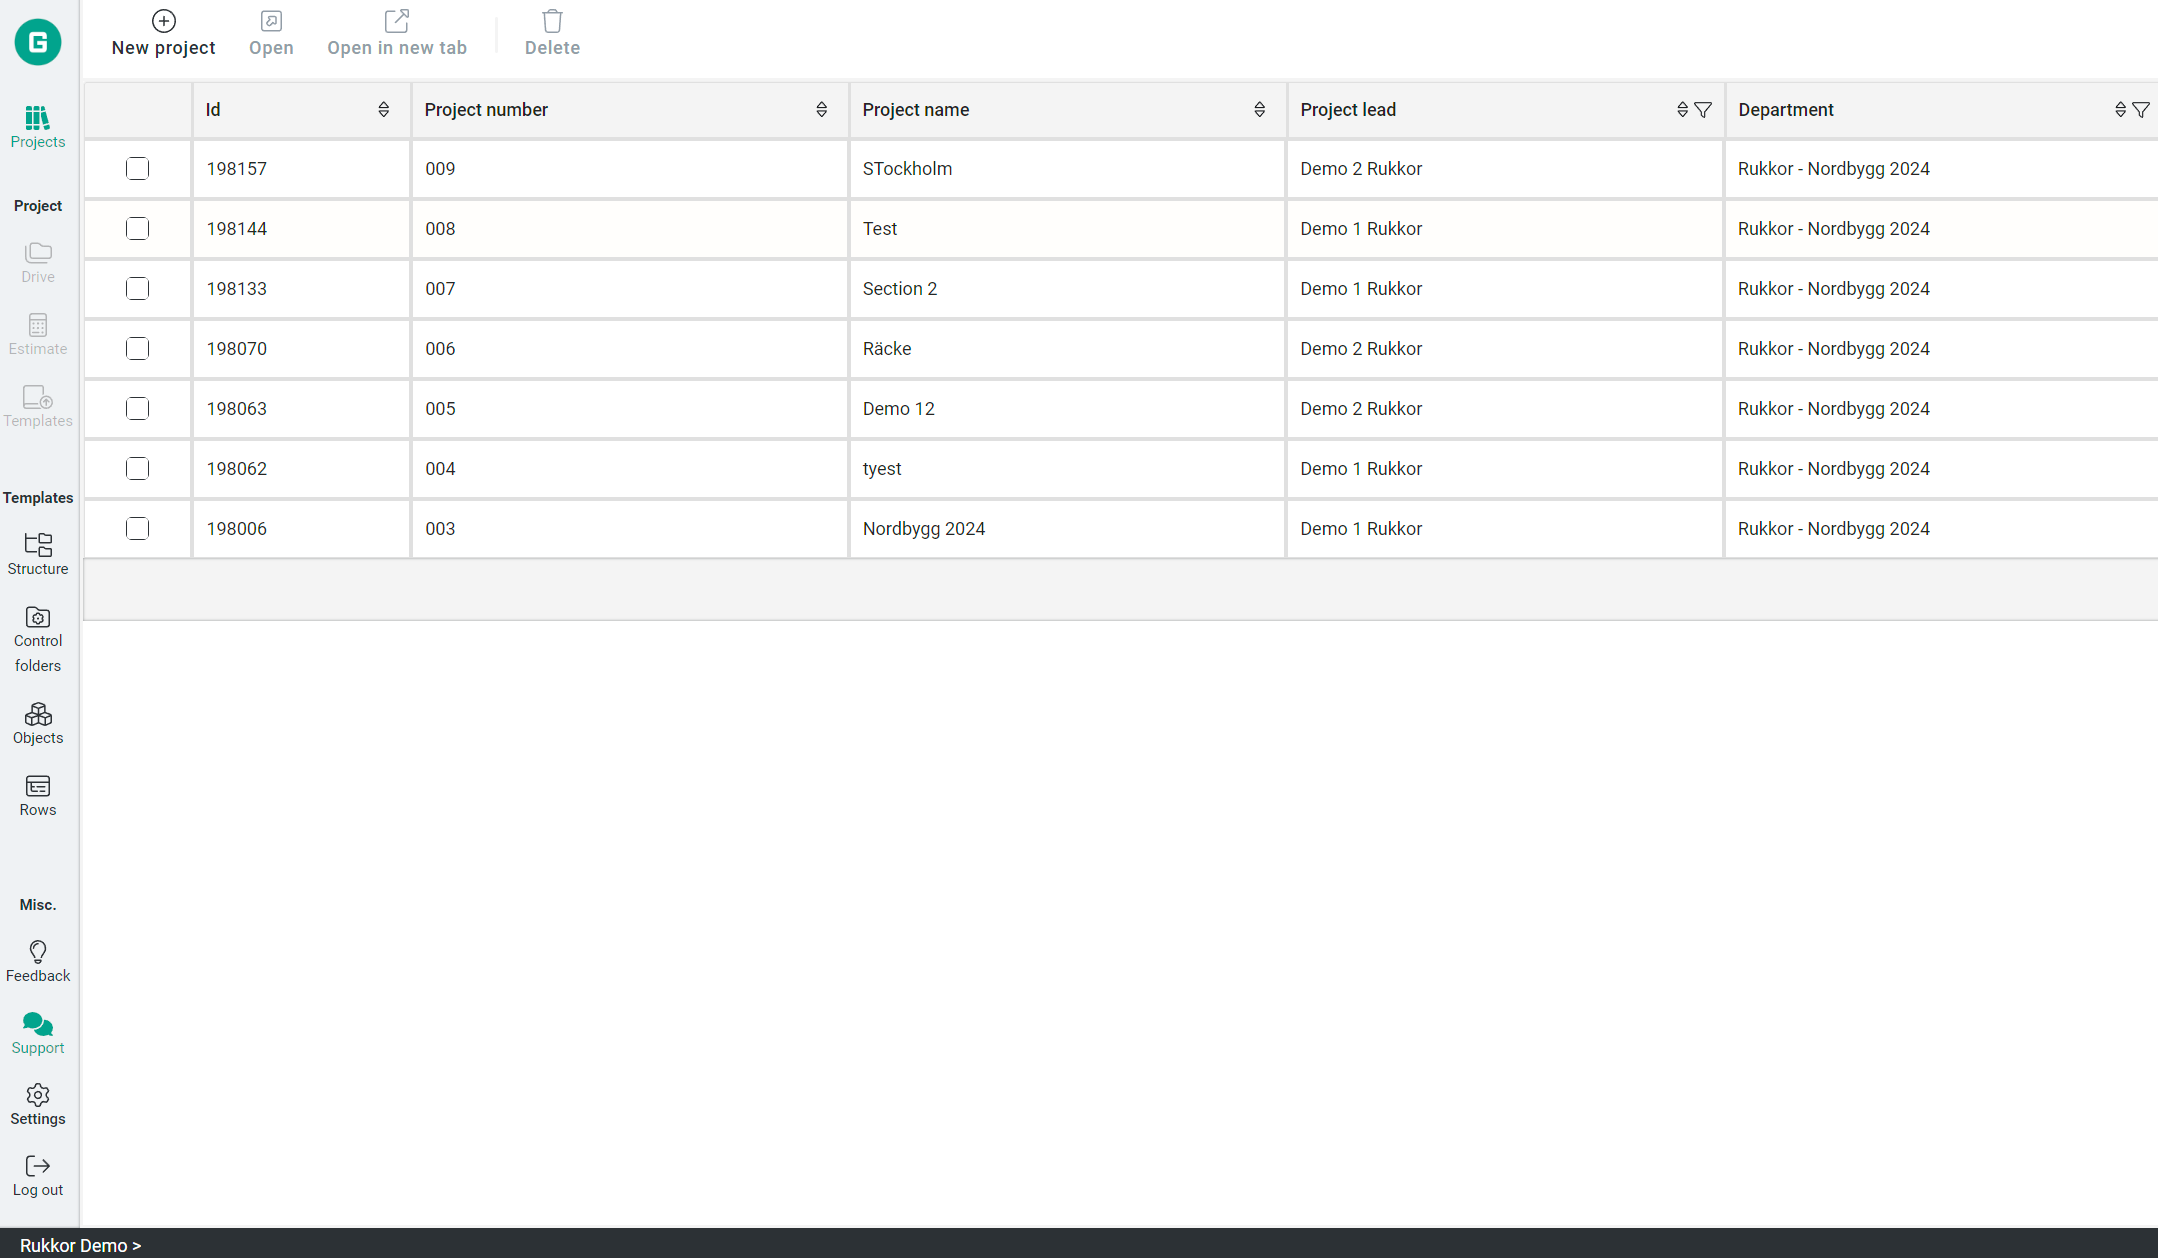The height and width of the screenshot is (1258, 2158).
Task: Click Log out in sidebar
Action: (x=38, y=1176)
